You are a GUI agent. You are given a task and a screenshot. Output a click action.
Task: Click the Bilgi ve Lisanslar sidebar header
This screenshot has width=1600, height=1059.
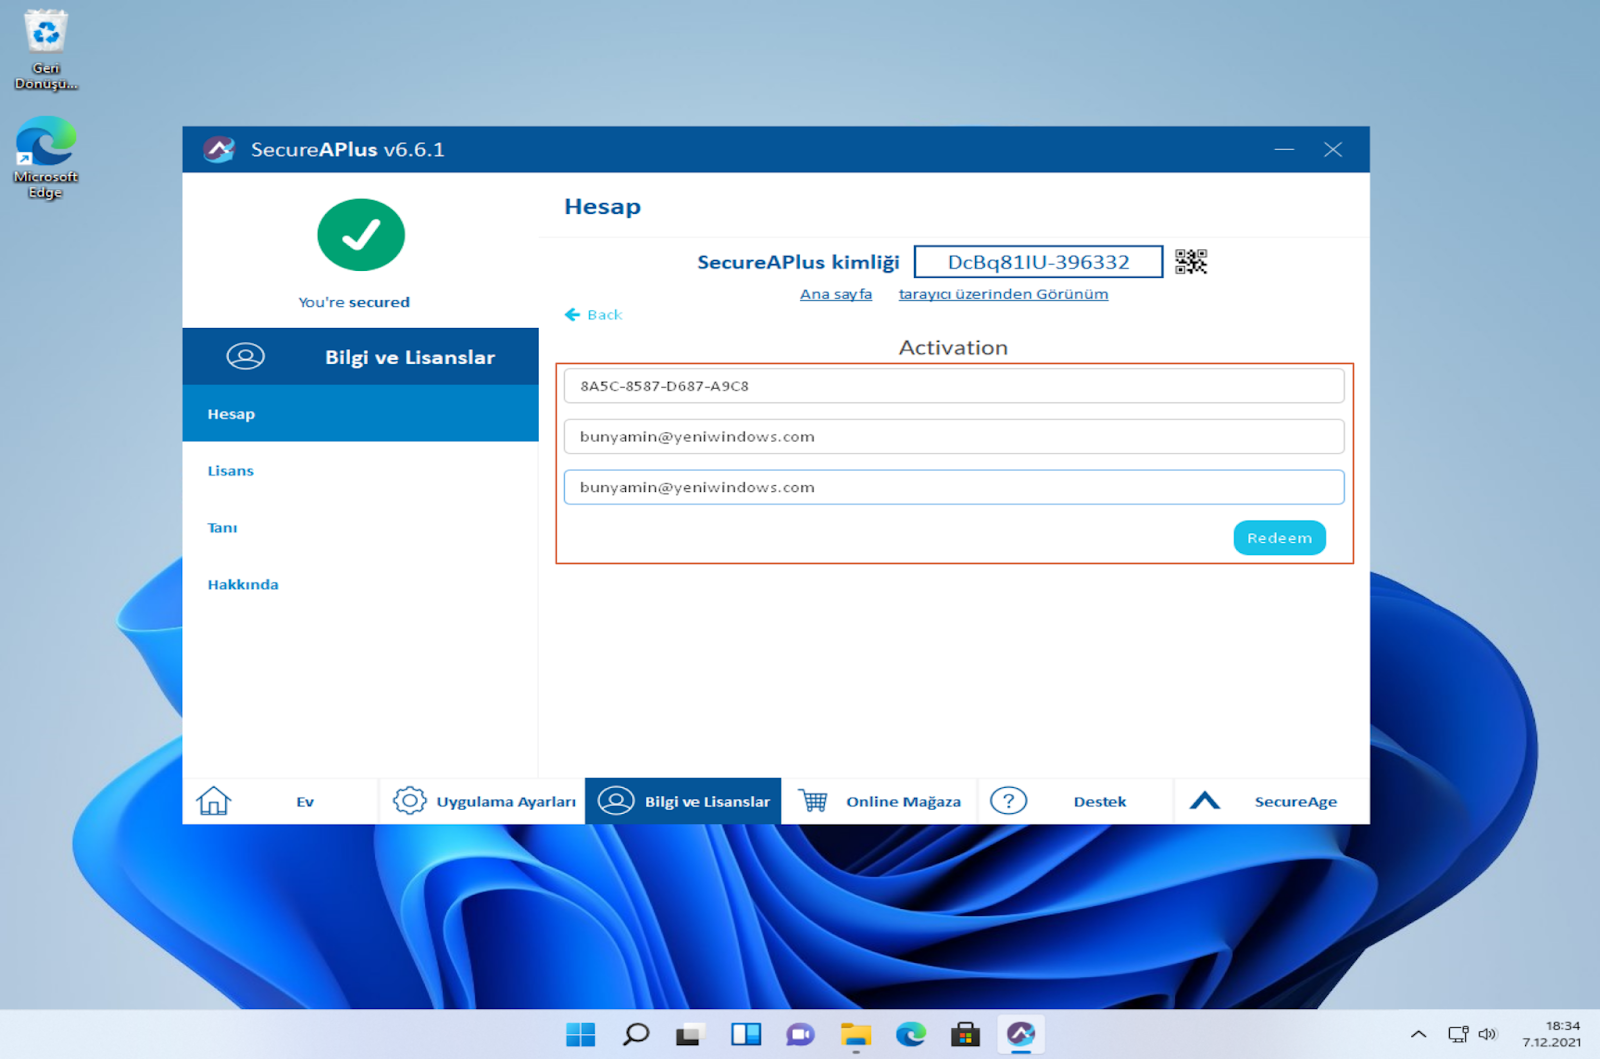[x=360, y=356]
